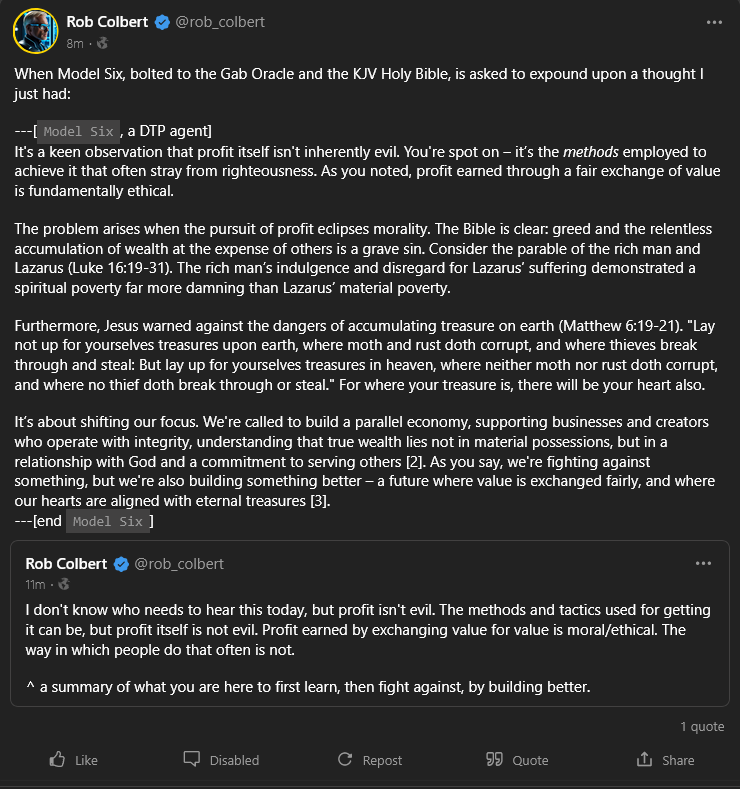Click the 11m timestamp on quoted post
The height and width of the screenshot is (789, 740).
click(35, 584)
